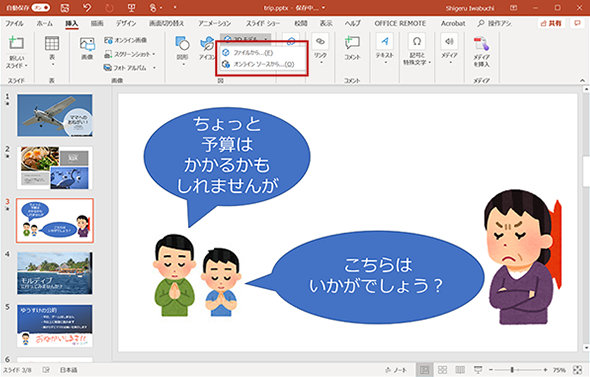Screen dimensions: 590x377
Task: Click オンライン画像 button
Action: coord(126,40)
